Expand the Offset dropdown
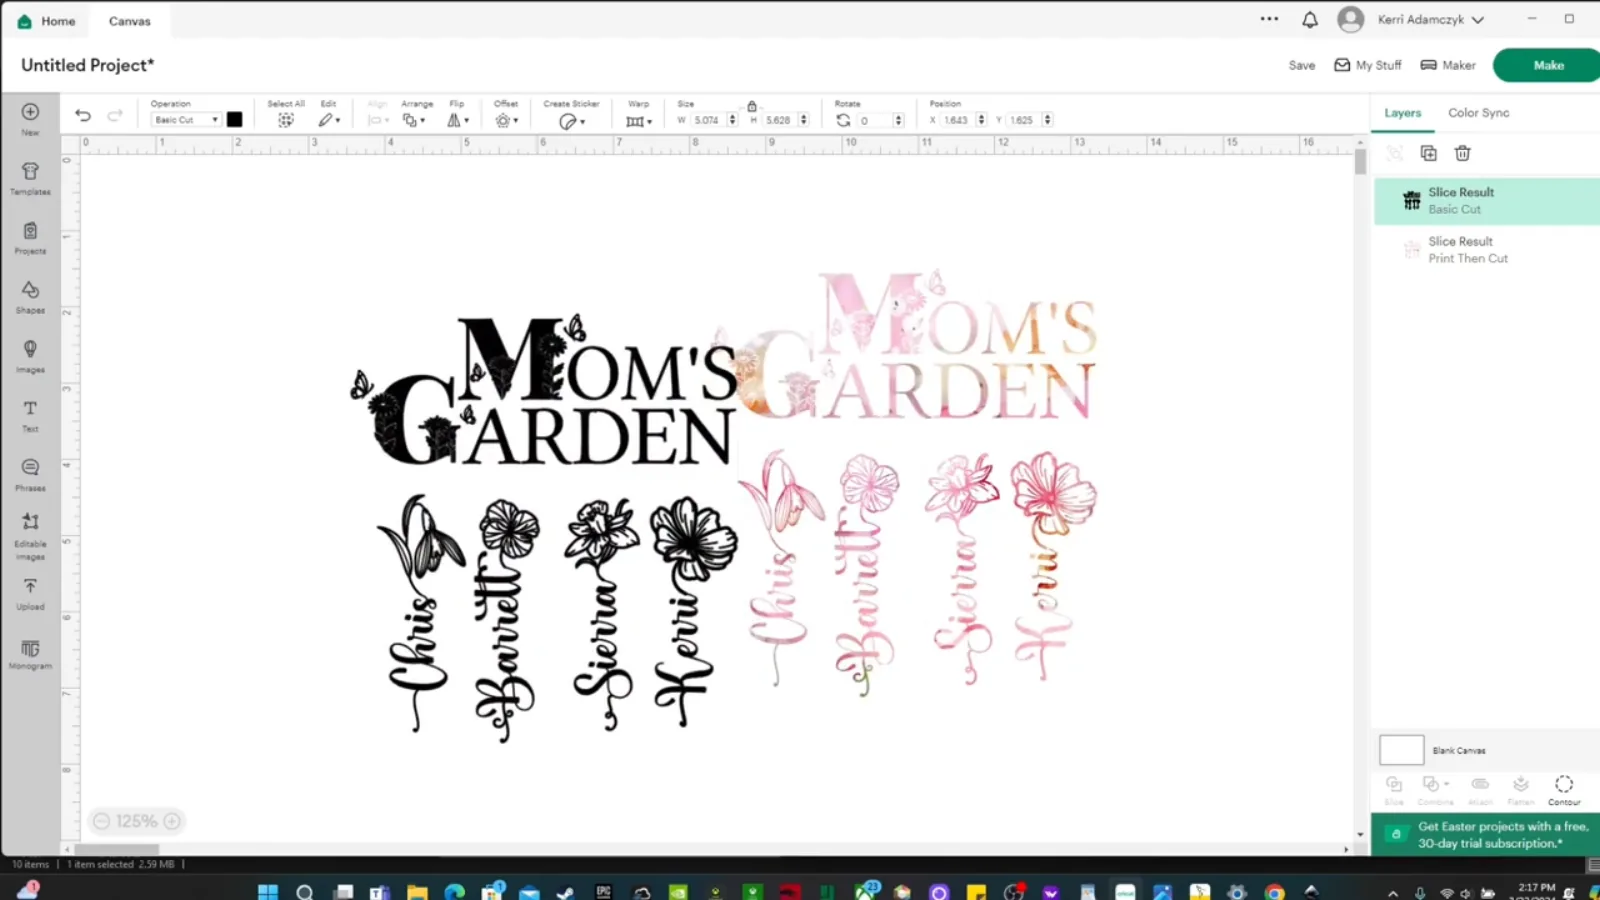Screen dimensions: 1600x900 click(507, 120)
